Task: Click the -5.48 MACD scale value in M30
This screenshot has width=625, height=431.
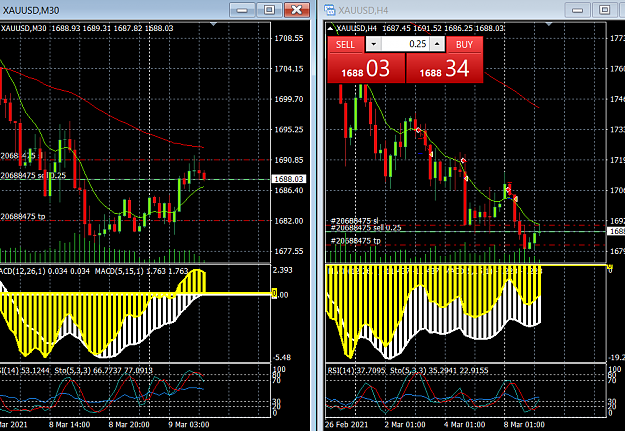Action: 282,357
